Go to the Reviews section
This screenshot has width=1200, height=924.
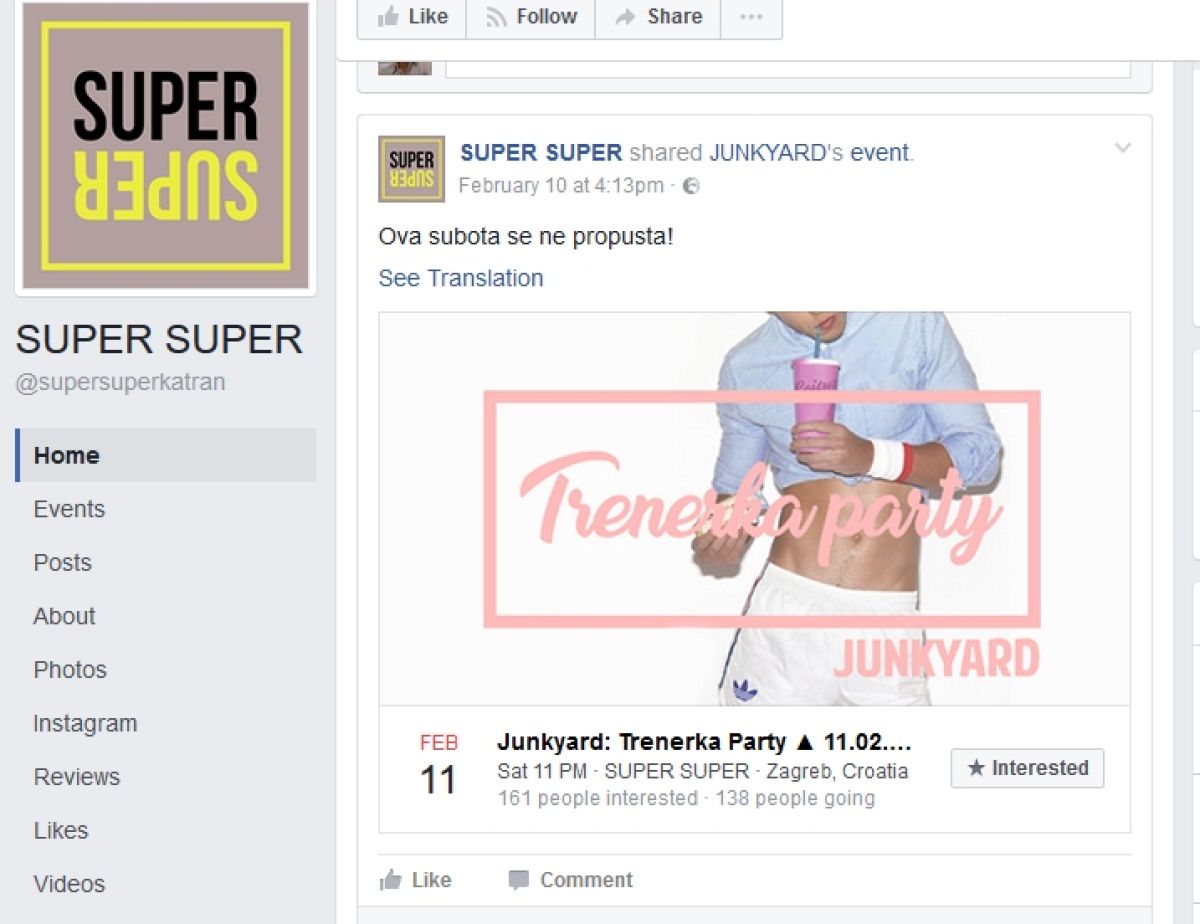pos(76,777)
